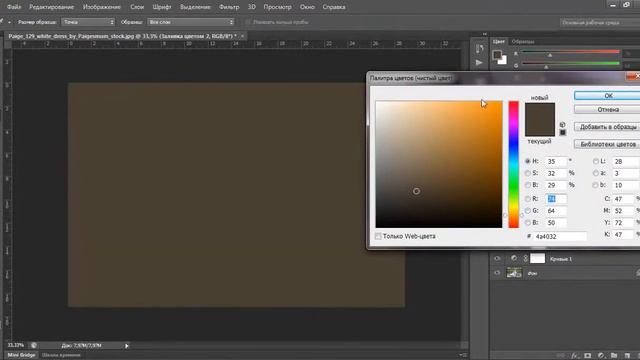This screenshot has width=640, height=360.
Task: Expand the Образец 'Все слои' dropdown
Action: pos(191,22)
